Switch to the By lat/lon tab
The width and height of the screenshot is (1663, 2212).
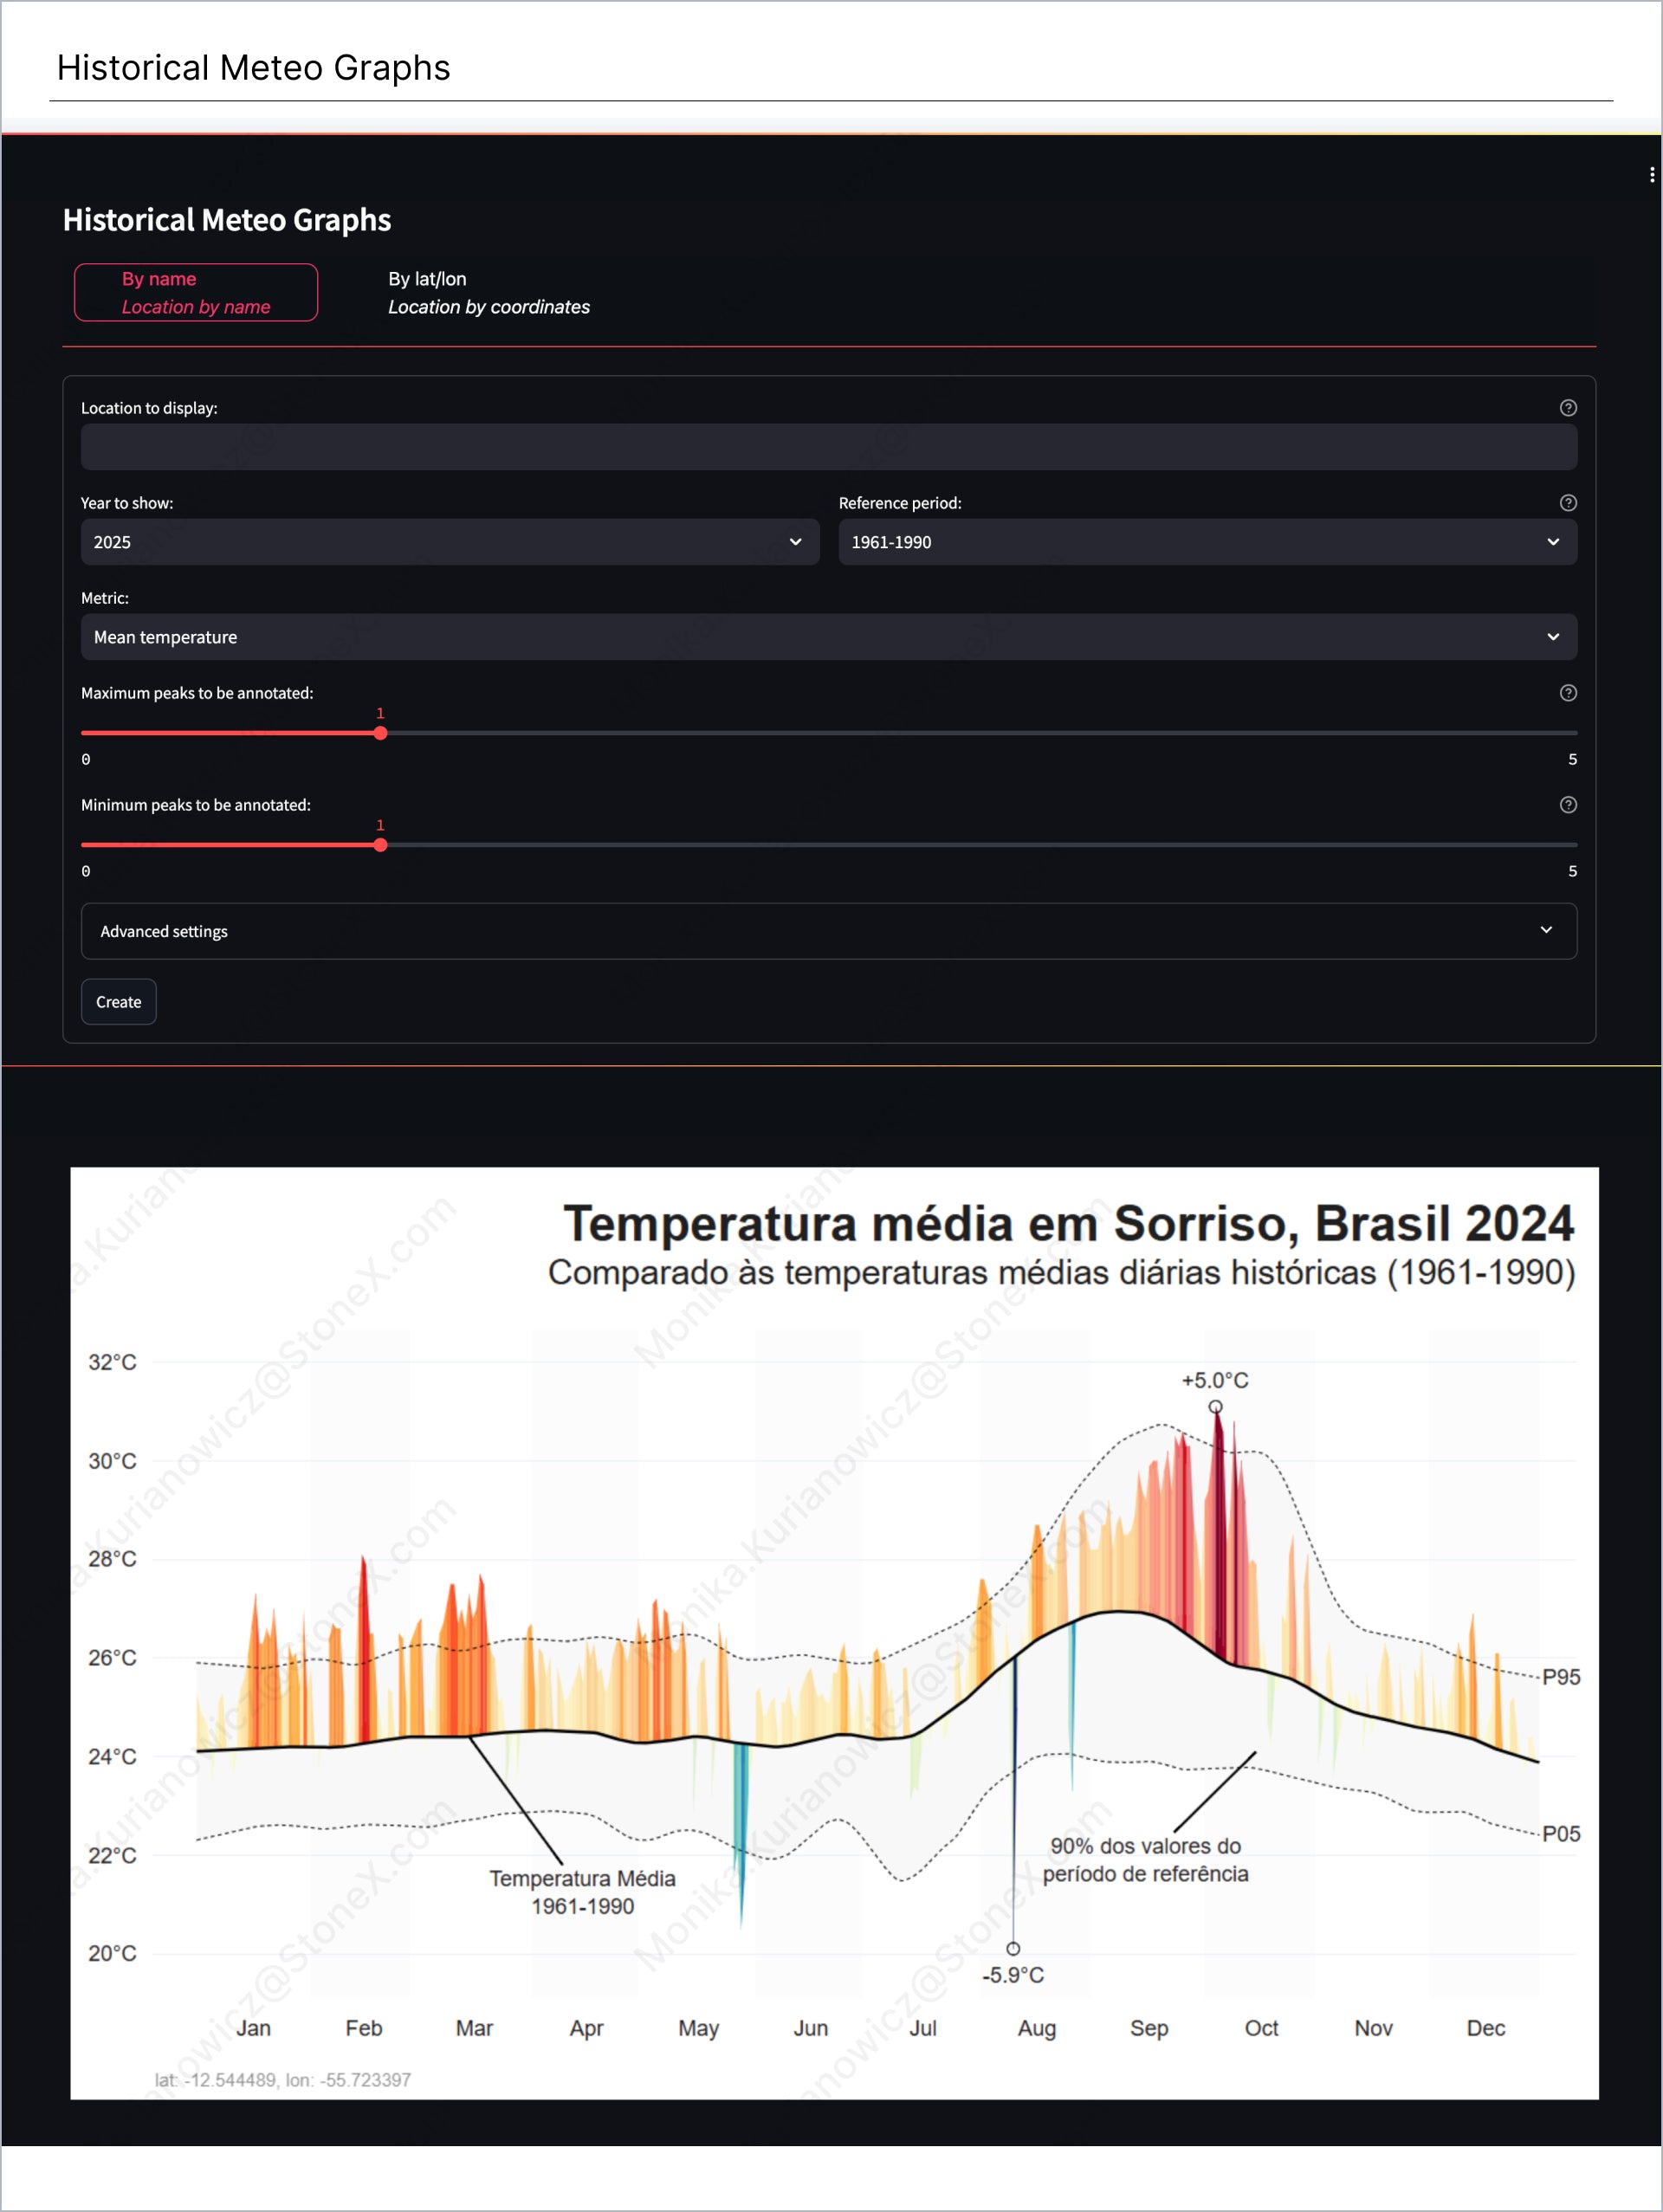coord(488,293)
